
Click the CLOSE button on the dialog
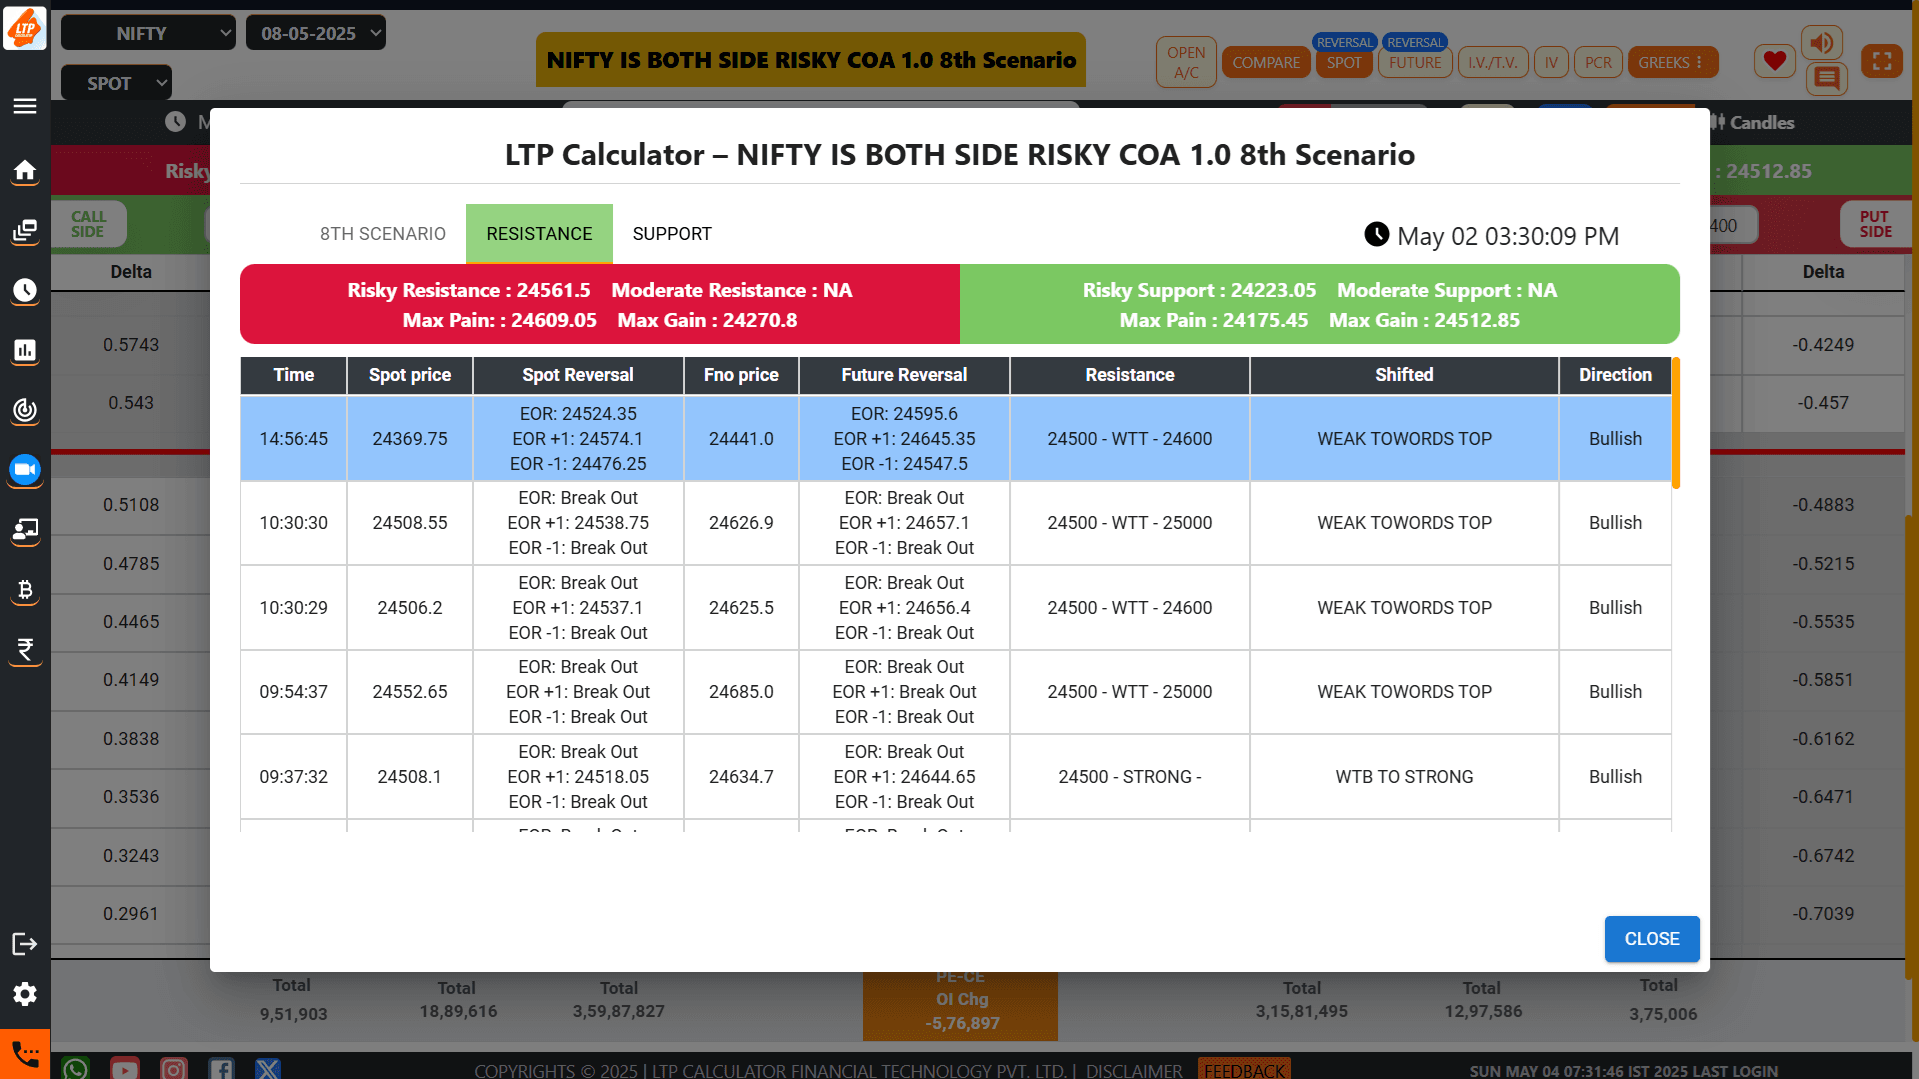(1651, 939)
